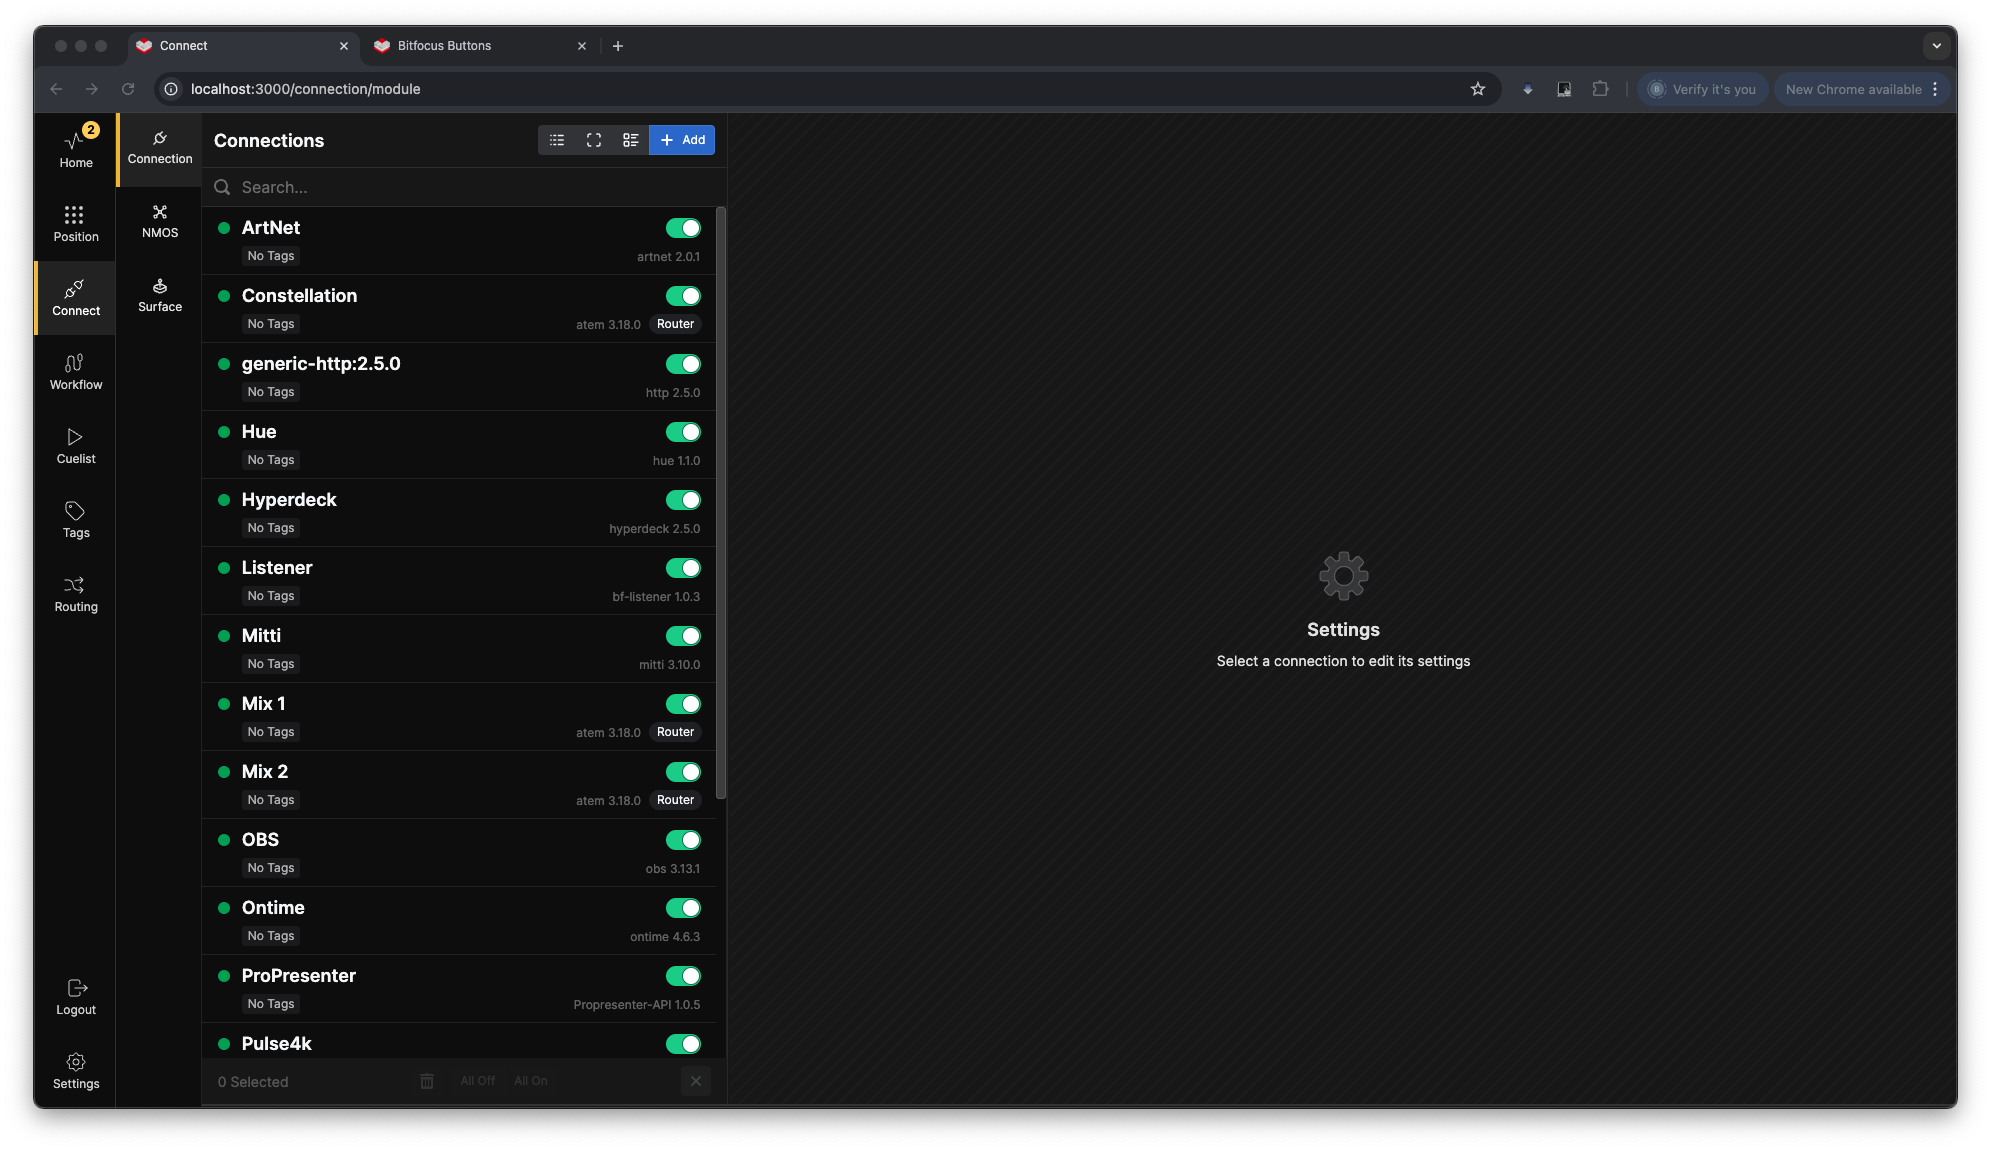
Task: Turn off the ProPresenter connection
Action: [x=684, y=976]
